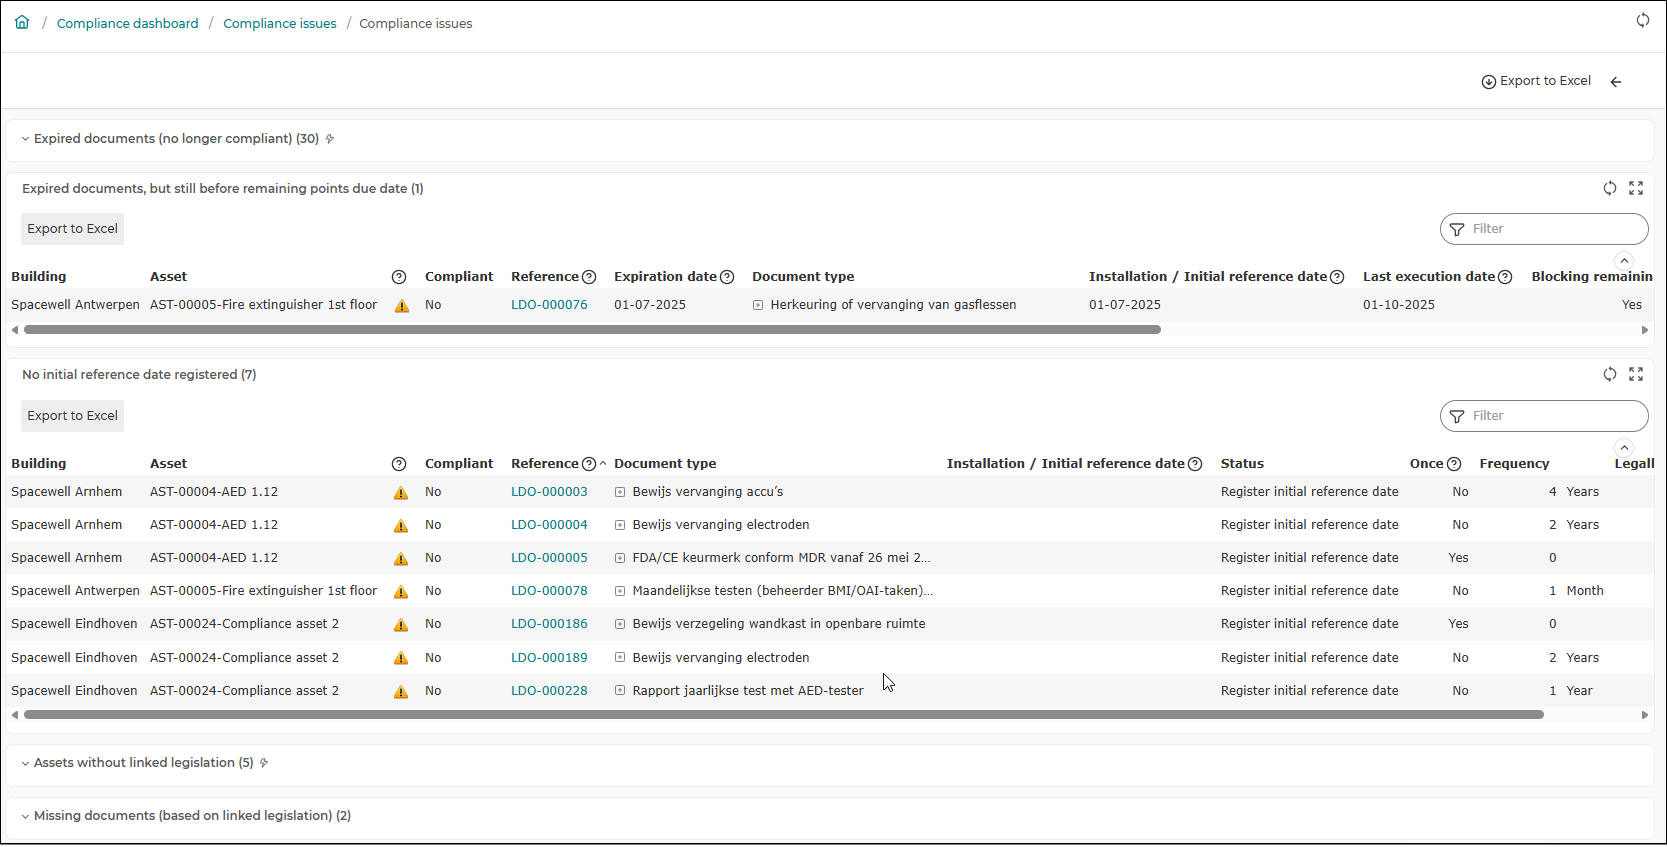Select the Rapport jaarlijkse test met AED-tester cell
This screenshot has width=1667, height=847.
(x=748, y=691)
